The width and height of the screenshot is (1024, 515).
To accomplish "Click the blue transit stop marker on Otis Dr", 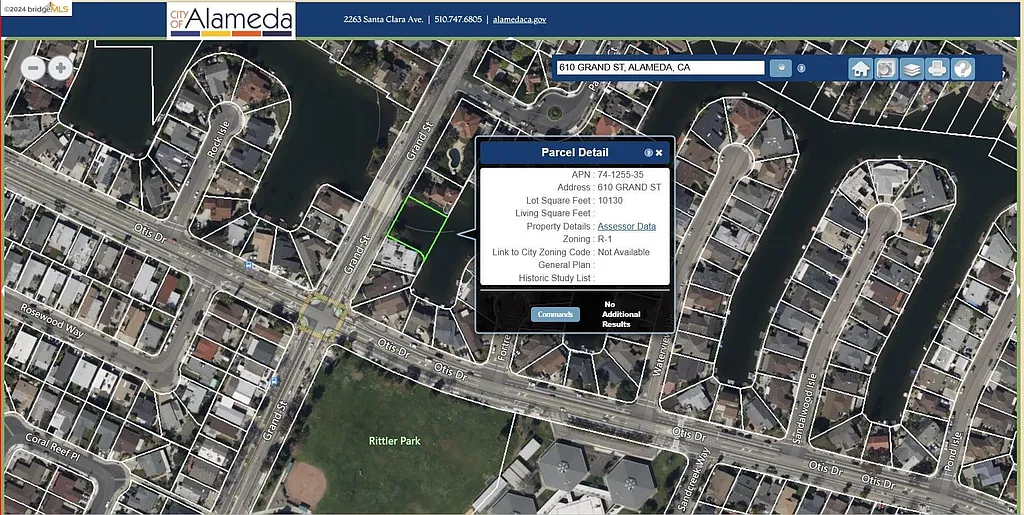I will [x=248, y=265].
